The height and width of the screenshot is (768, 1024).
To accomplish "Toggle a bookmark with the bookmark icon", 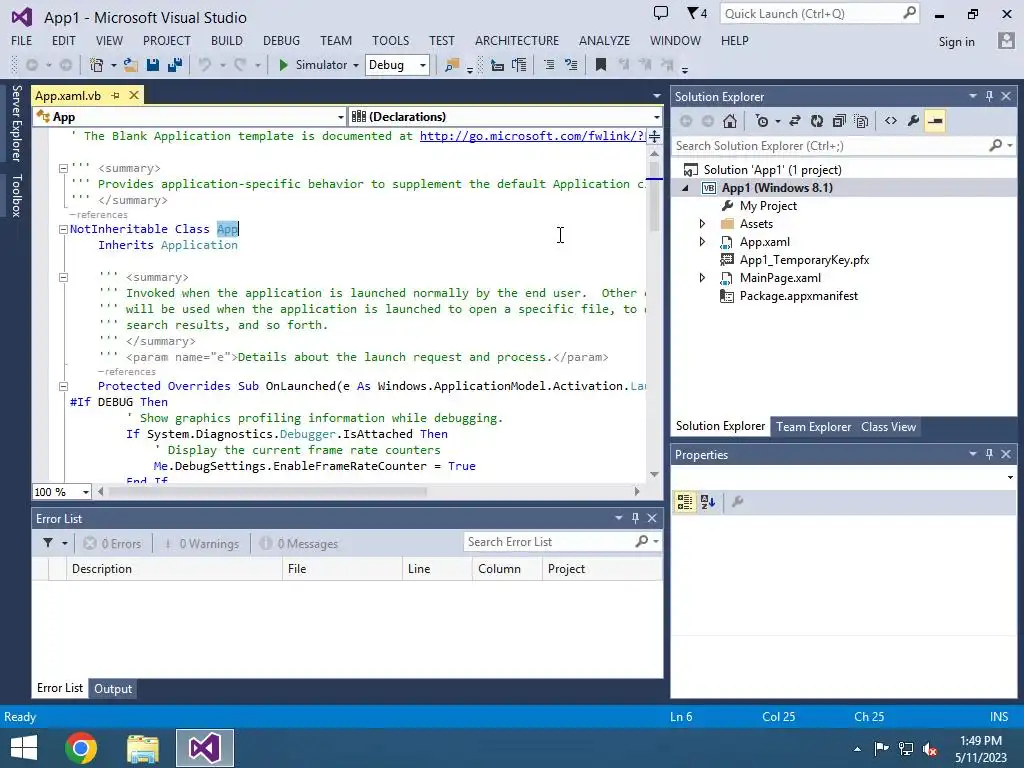I will [x=601, y=65].
